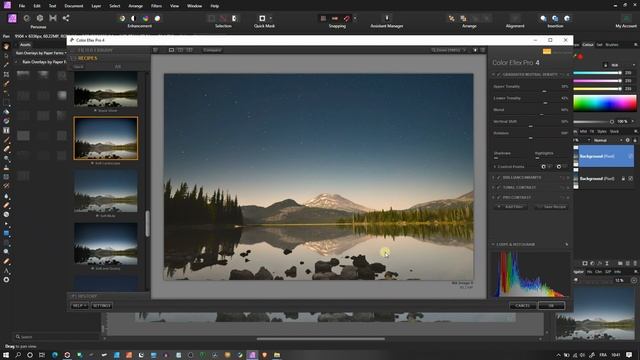This screenshot has height=360, width=640.
Task: Apply Auto Levels enhancement icon
Action: coord(122,18)
